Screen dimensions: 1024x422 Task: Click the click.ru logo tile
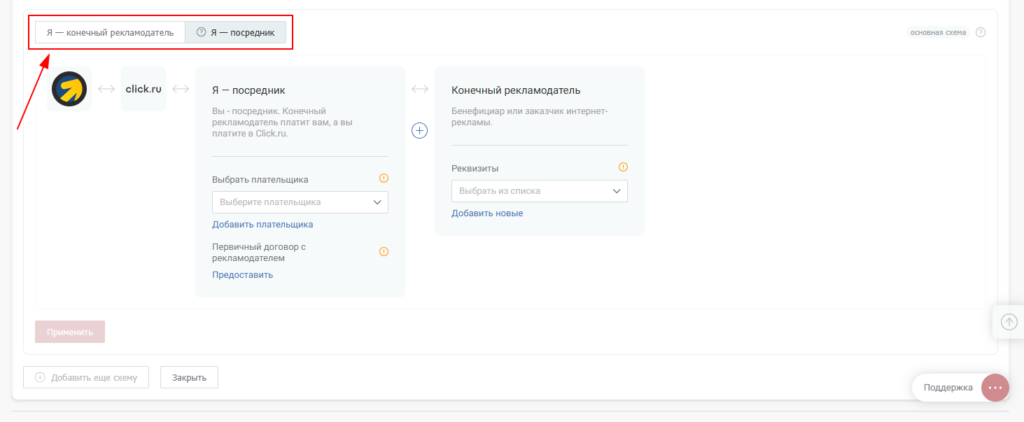tap(143, 89)
